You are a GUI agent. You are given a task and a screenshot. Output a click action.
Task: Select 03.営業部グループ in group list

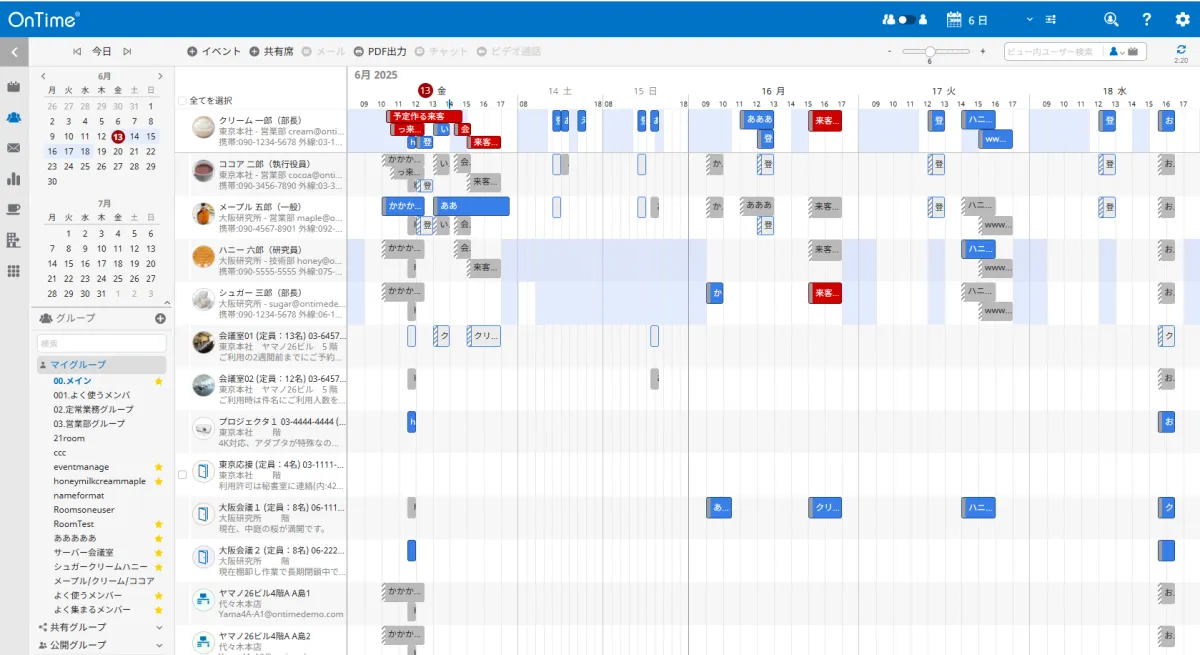(89, 424)
